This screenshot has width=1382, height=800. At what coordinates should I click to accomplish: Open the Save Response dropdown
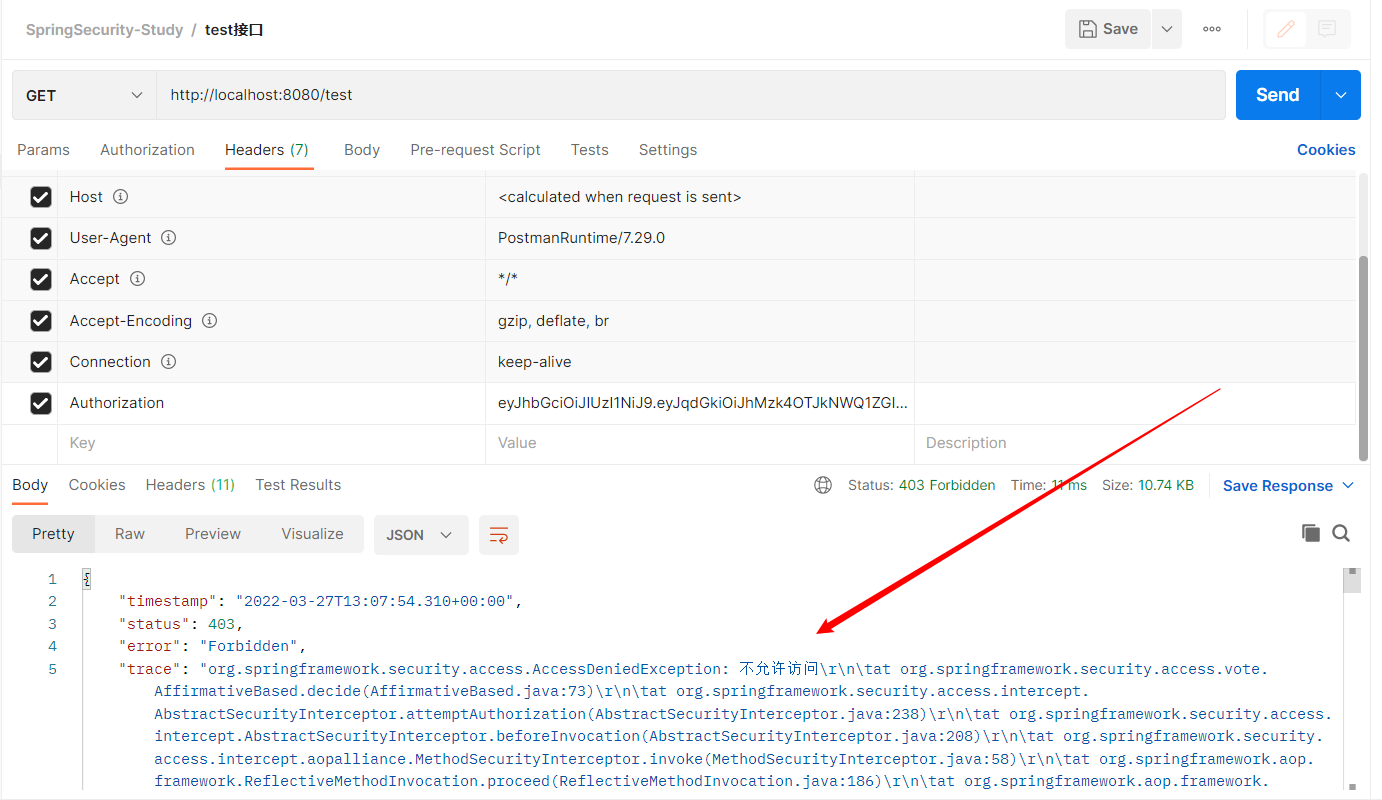pyautogui.click(x=1288, y=486)
